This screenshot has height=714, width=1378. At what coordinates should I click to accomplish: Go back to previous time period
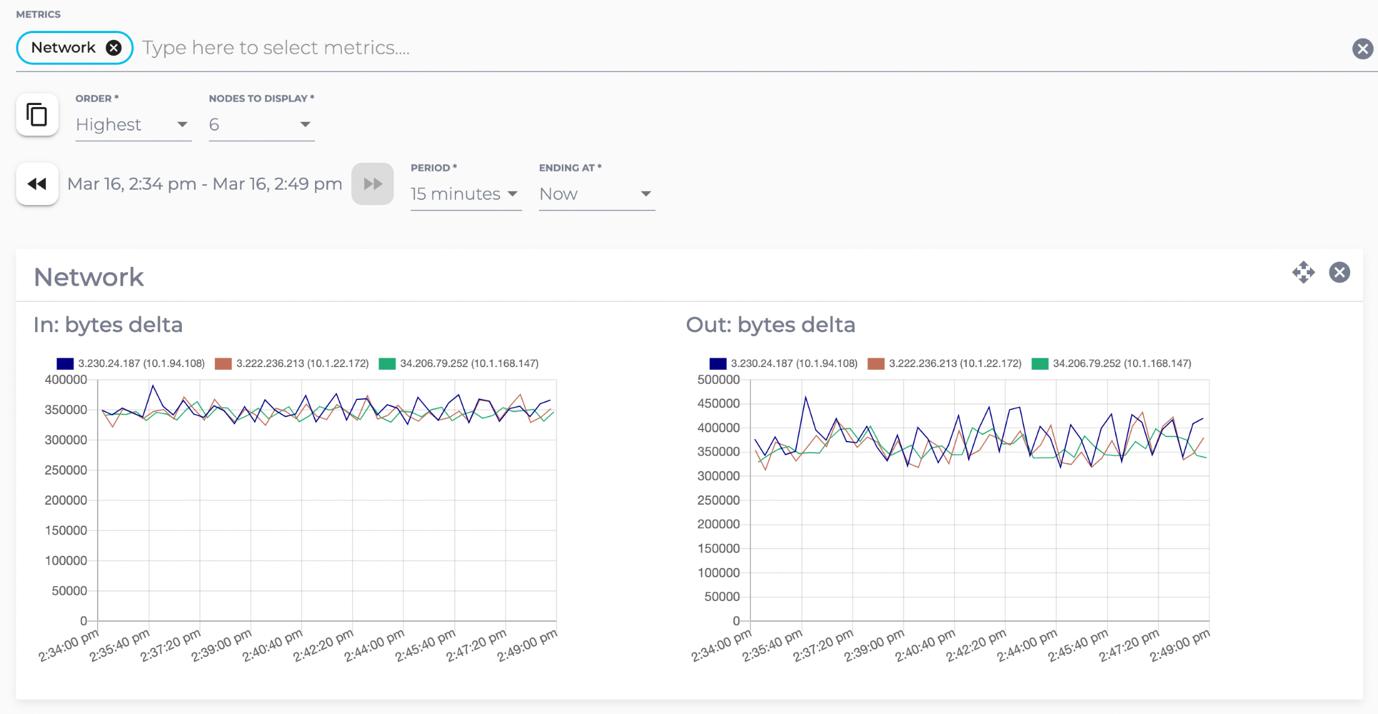[37, 184]
